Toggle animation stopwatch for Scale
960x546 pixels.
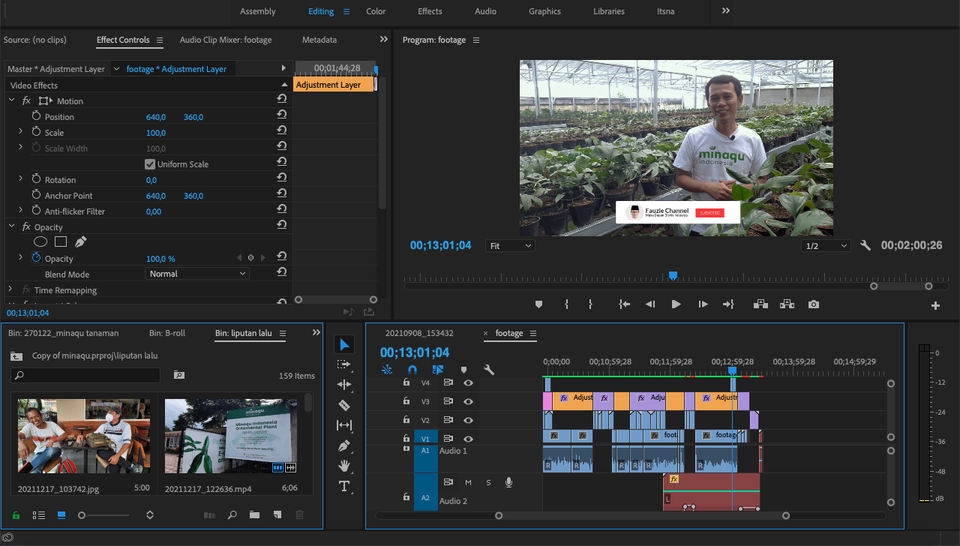pos(36,132)
